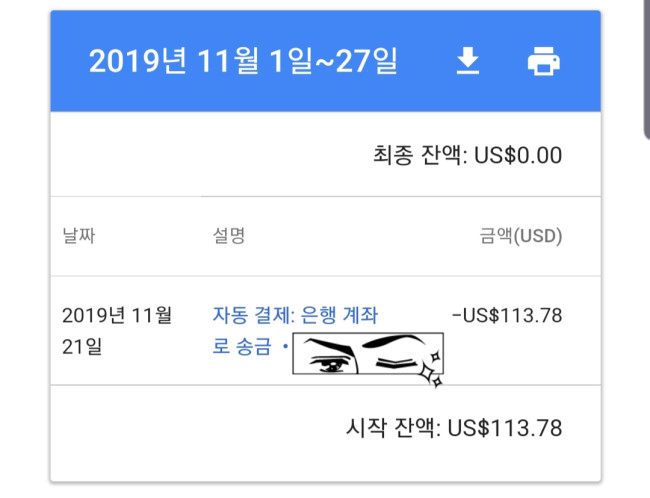Select the 최종 잔액 label
The image size is (650, 498).
(x=416, y=155)
